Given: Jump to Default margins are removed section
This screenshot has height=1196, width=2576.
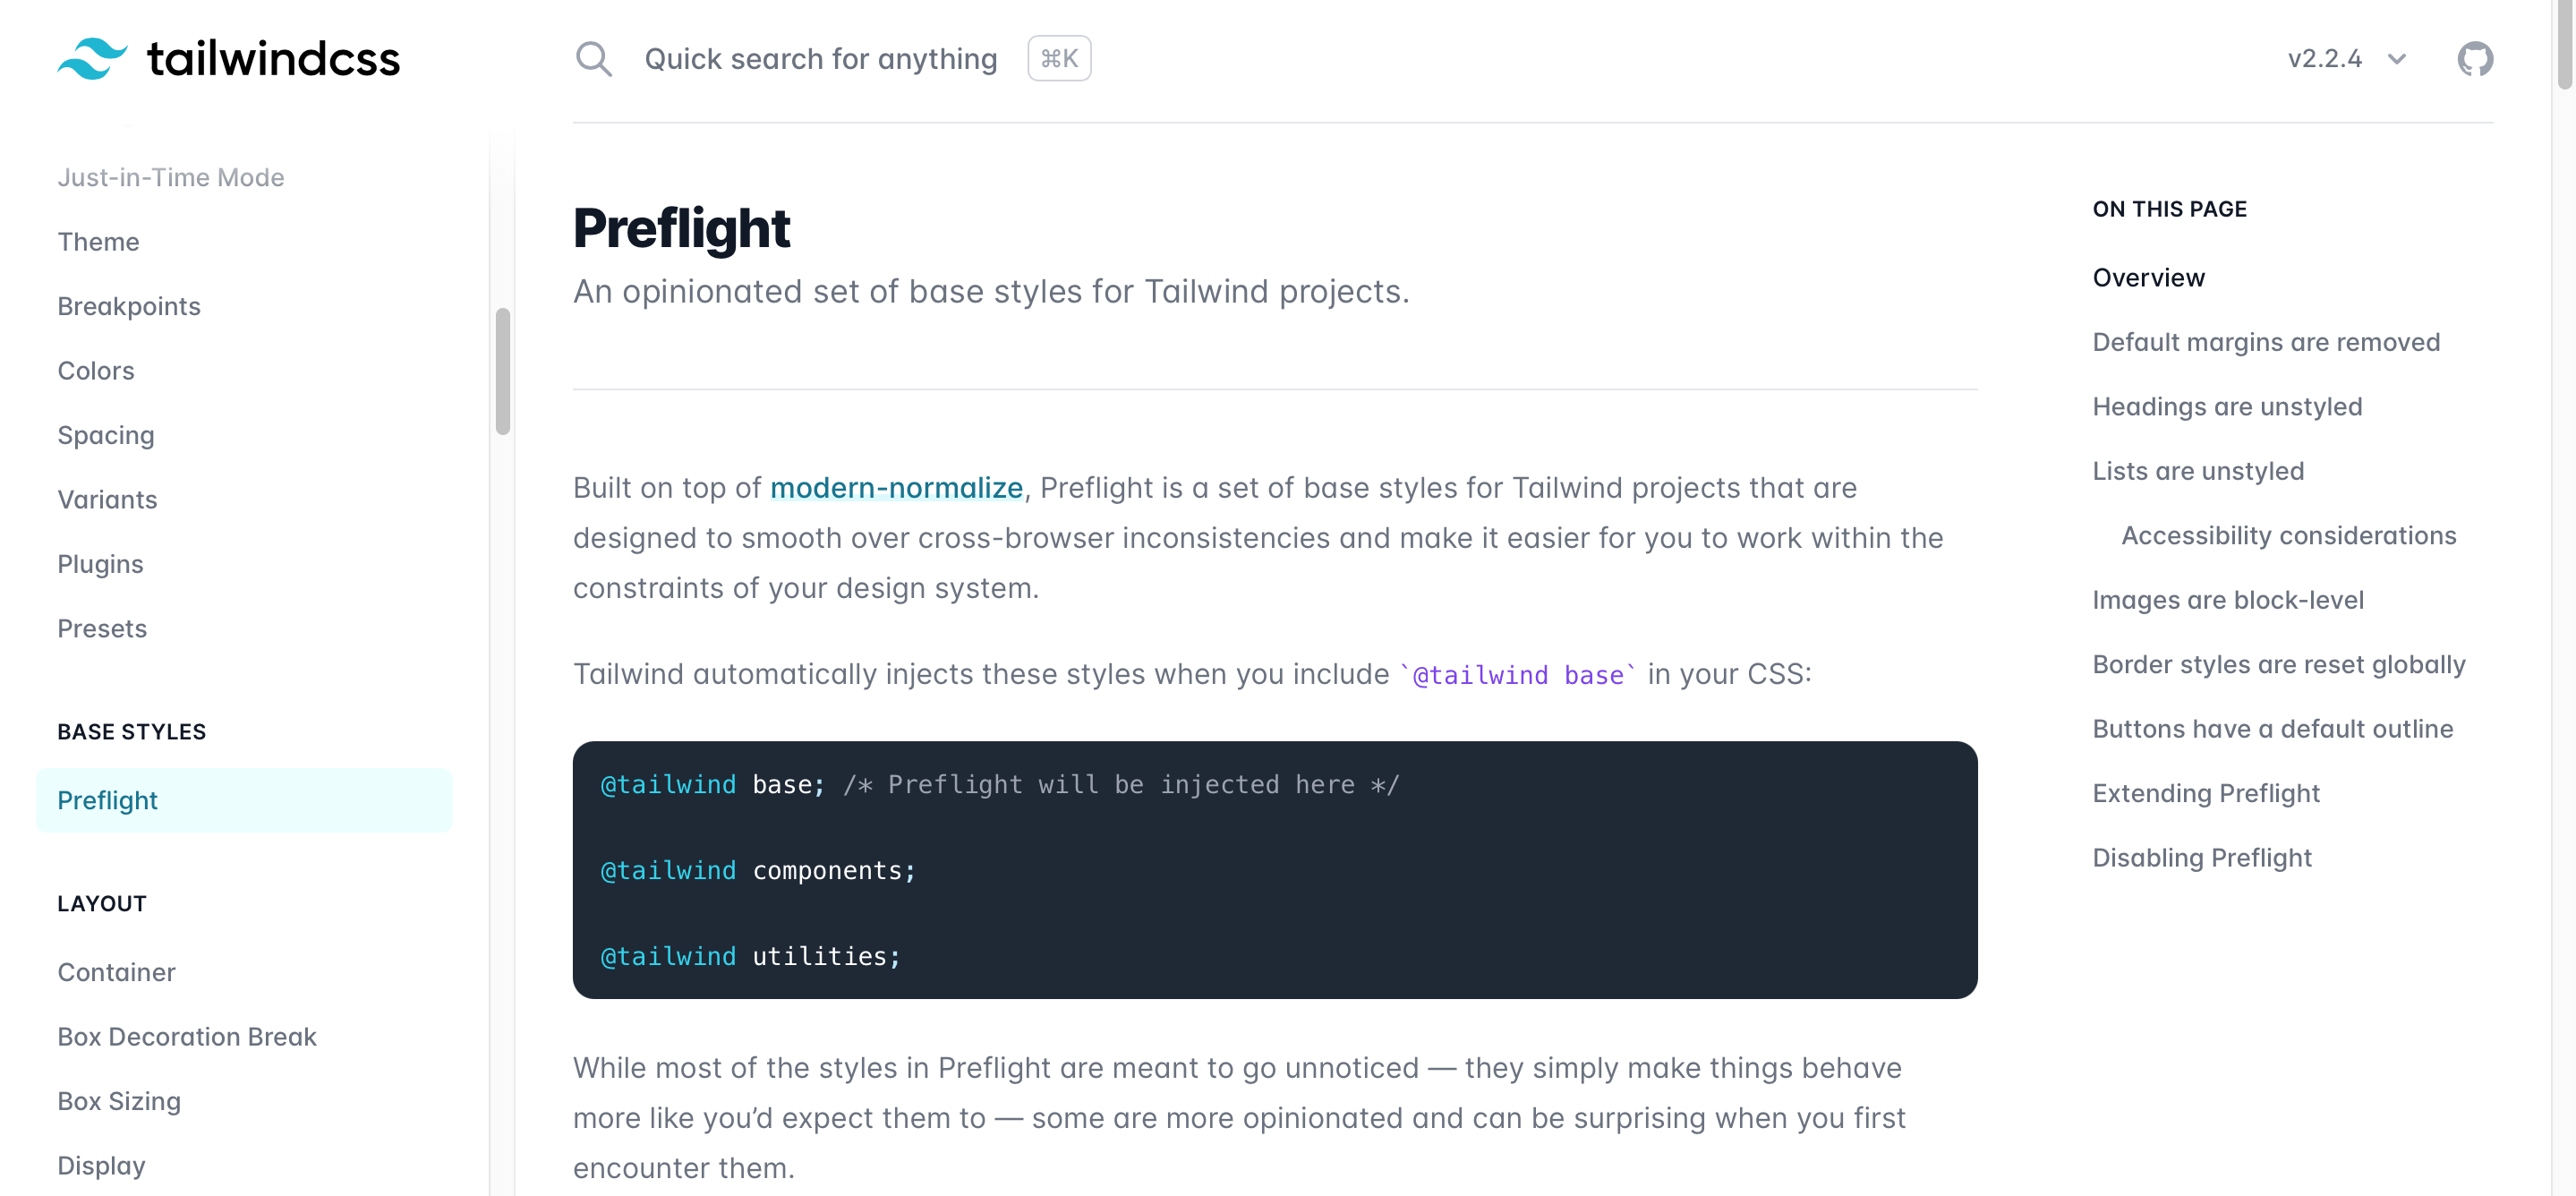Looking at the screenshot, I should (x=2266, y=342).
